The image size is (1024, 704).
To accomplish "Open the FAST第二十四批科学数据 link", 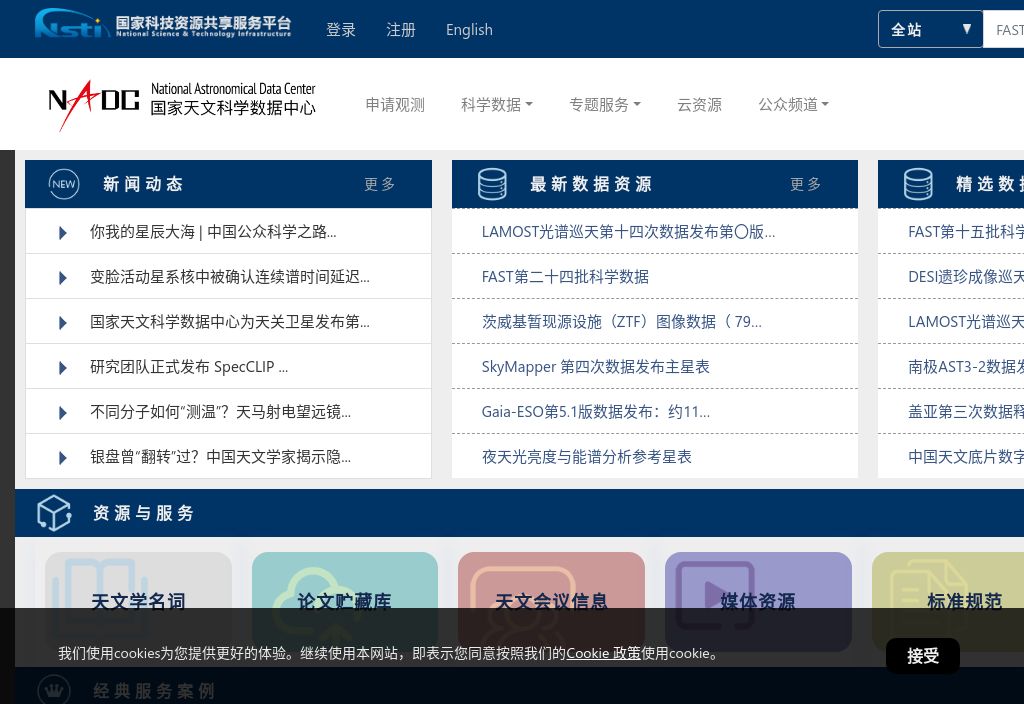I will click(x=565, y=277).
